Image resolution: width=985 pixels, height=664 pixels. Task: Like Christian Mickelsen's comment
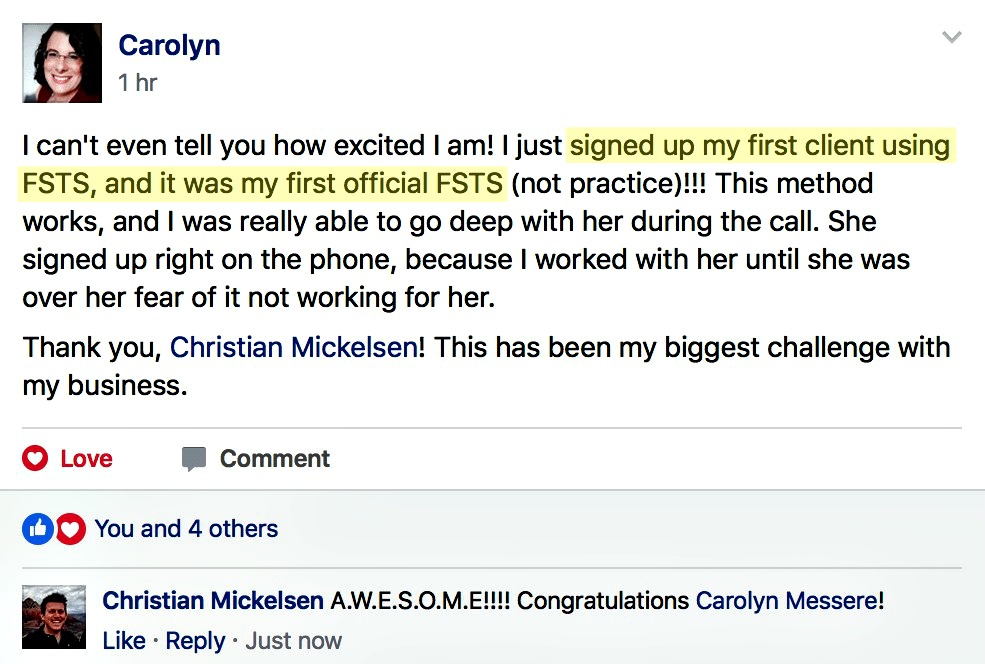(124, 641)
